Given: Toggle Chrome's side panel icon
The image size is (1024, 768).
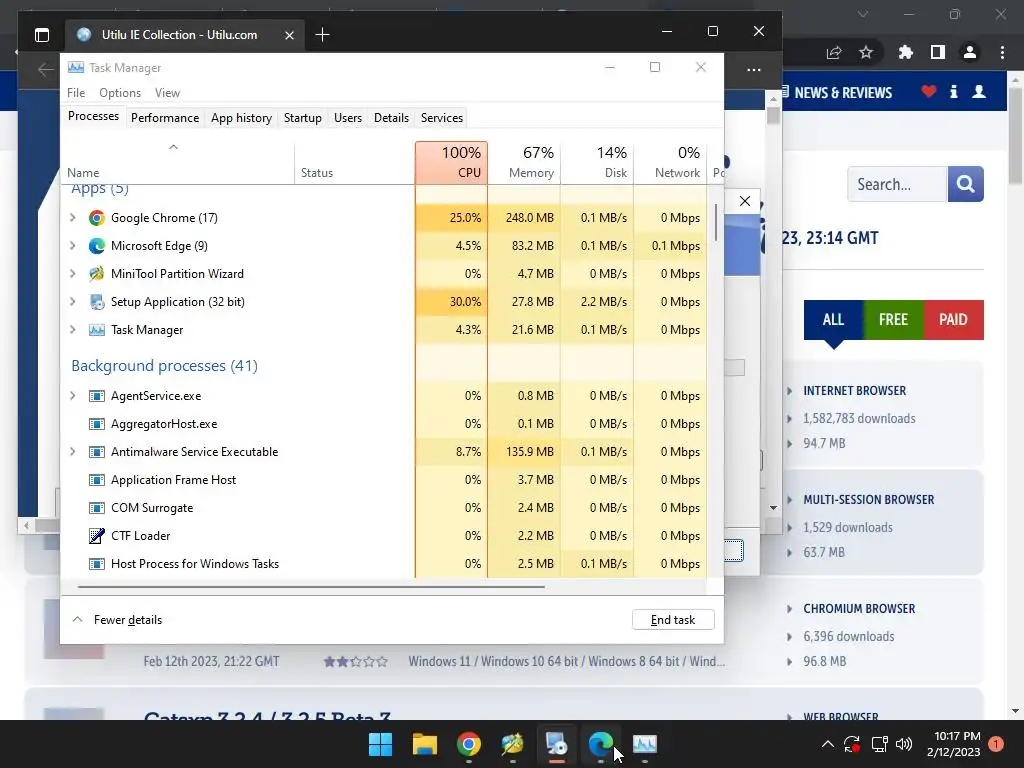Looking at the screenshot, I should click(938, 52).
